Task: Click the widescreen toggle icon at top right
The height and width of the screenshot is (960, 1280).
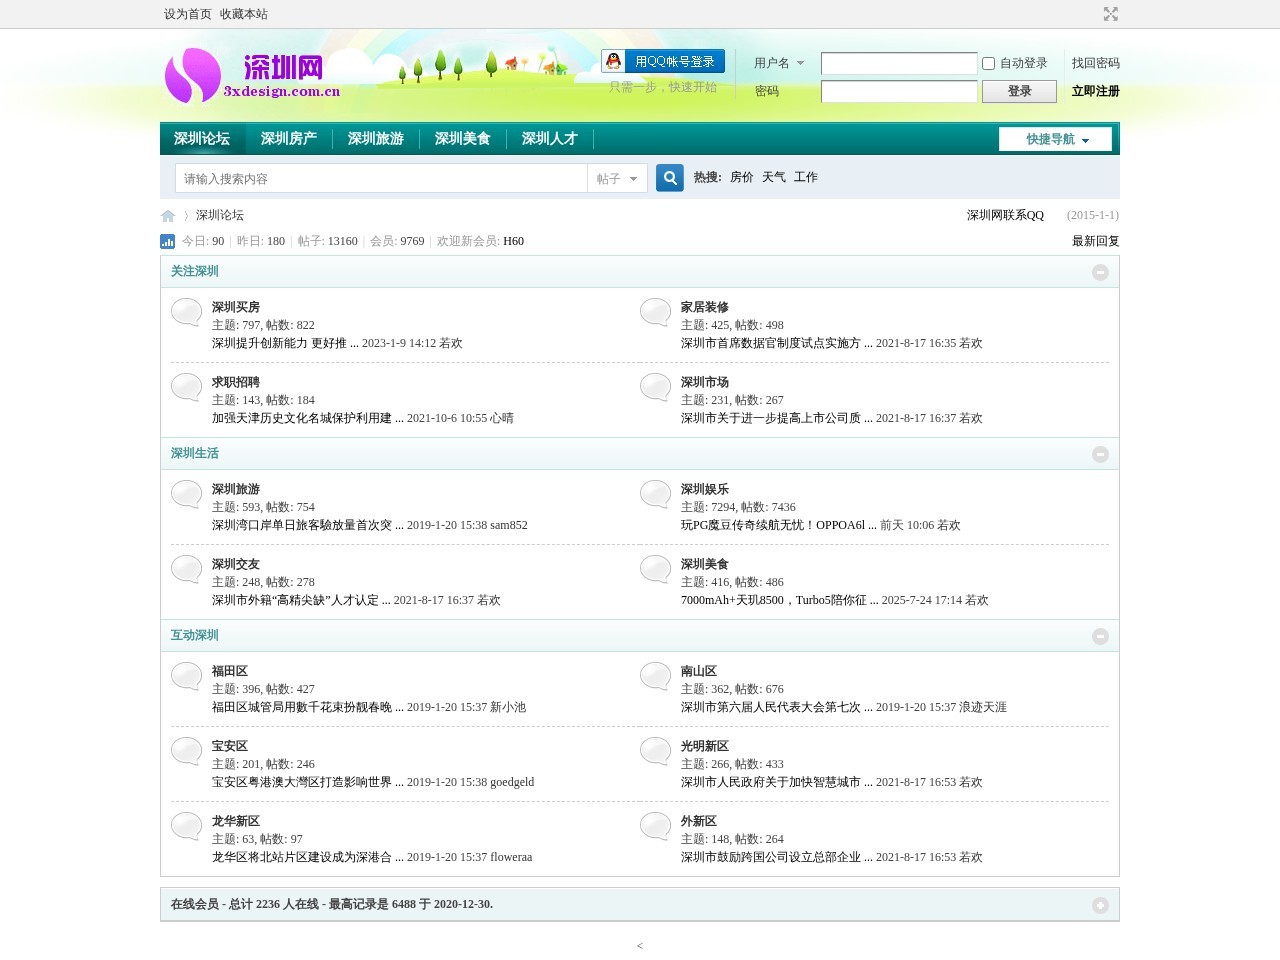Action: click(x=1110, y=14)
